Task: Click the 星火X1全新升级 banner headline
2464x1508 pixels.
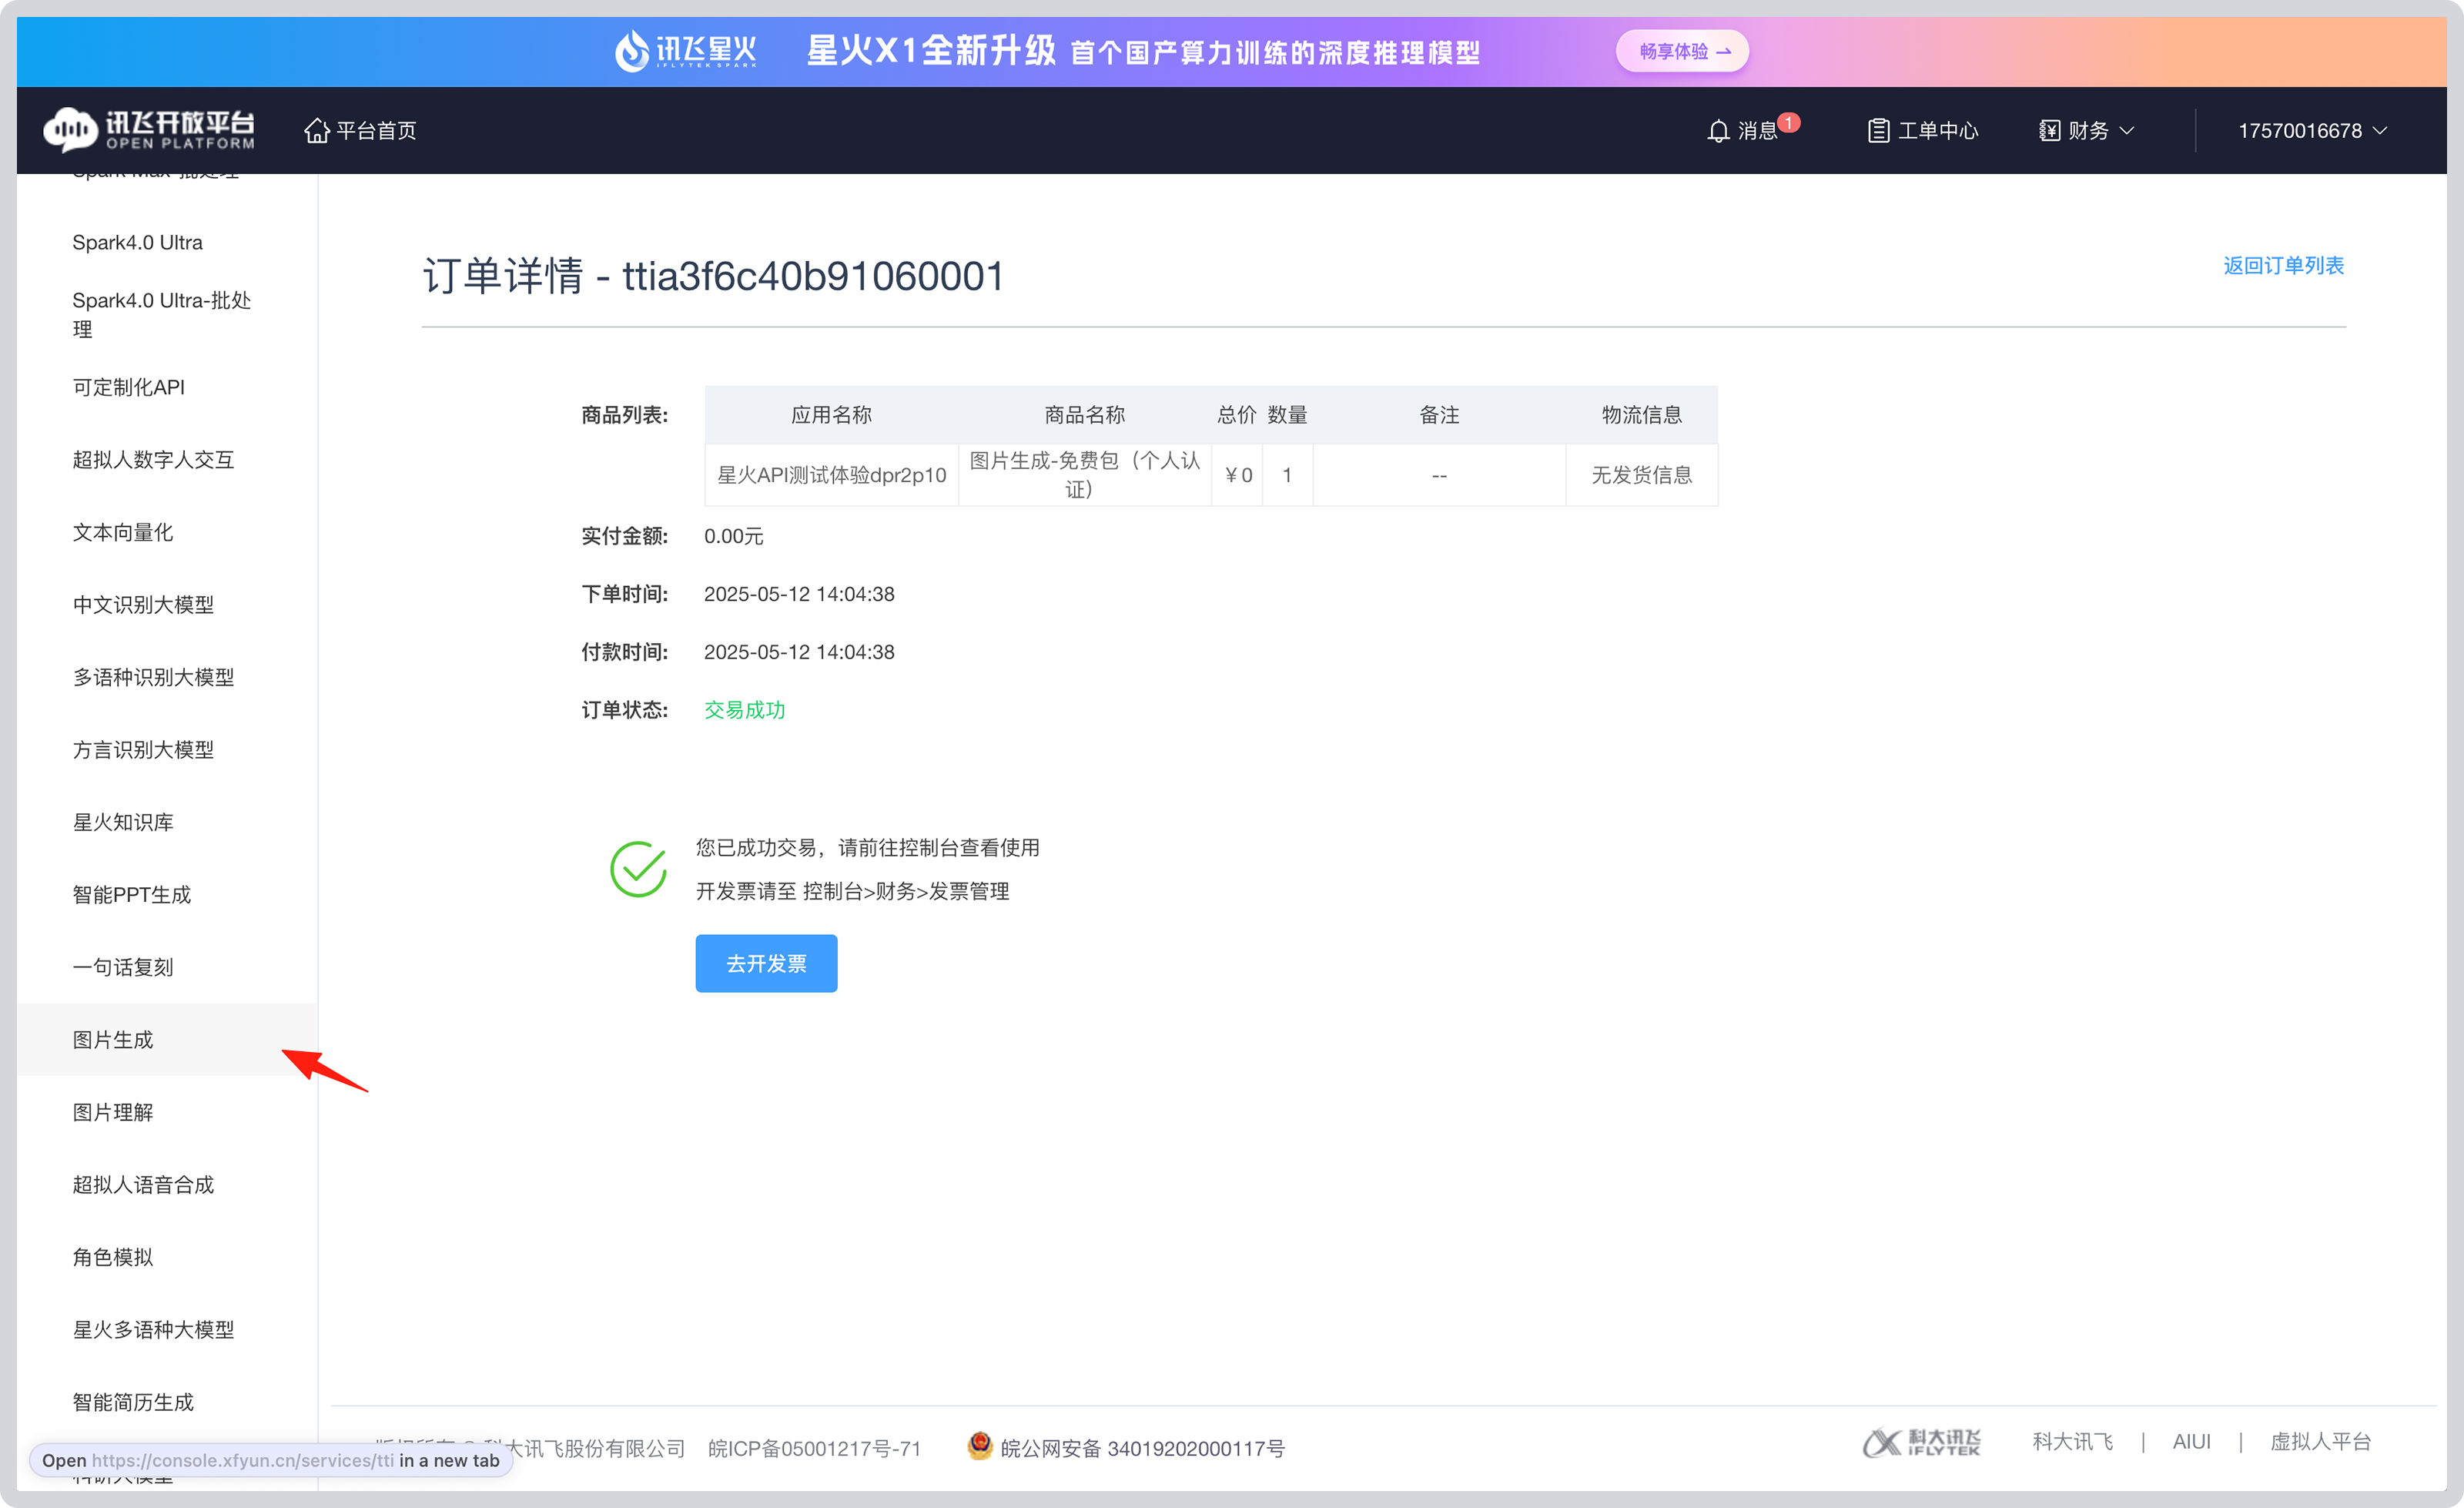Action: point(931,50)
